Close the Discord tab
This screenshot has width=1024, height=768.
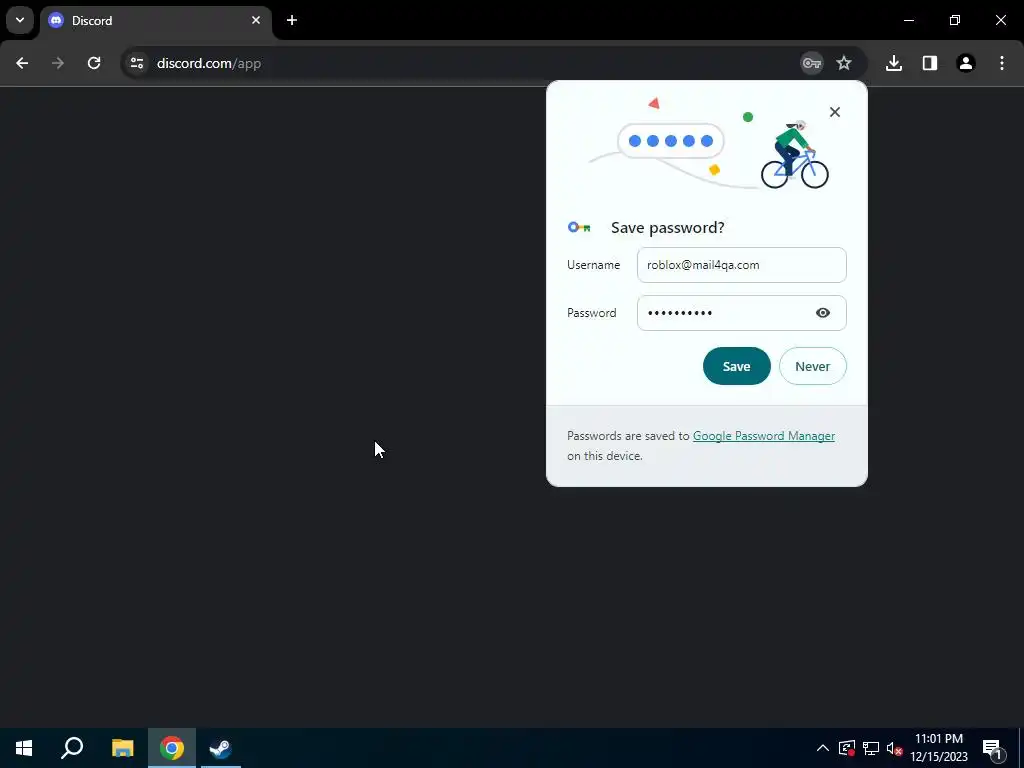256,20
